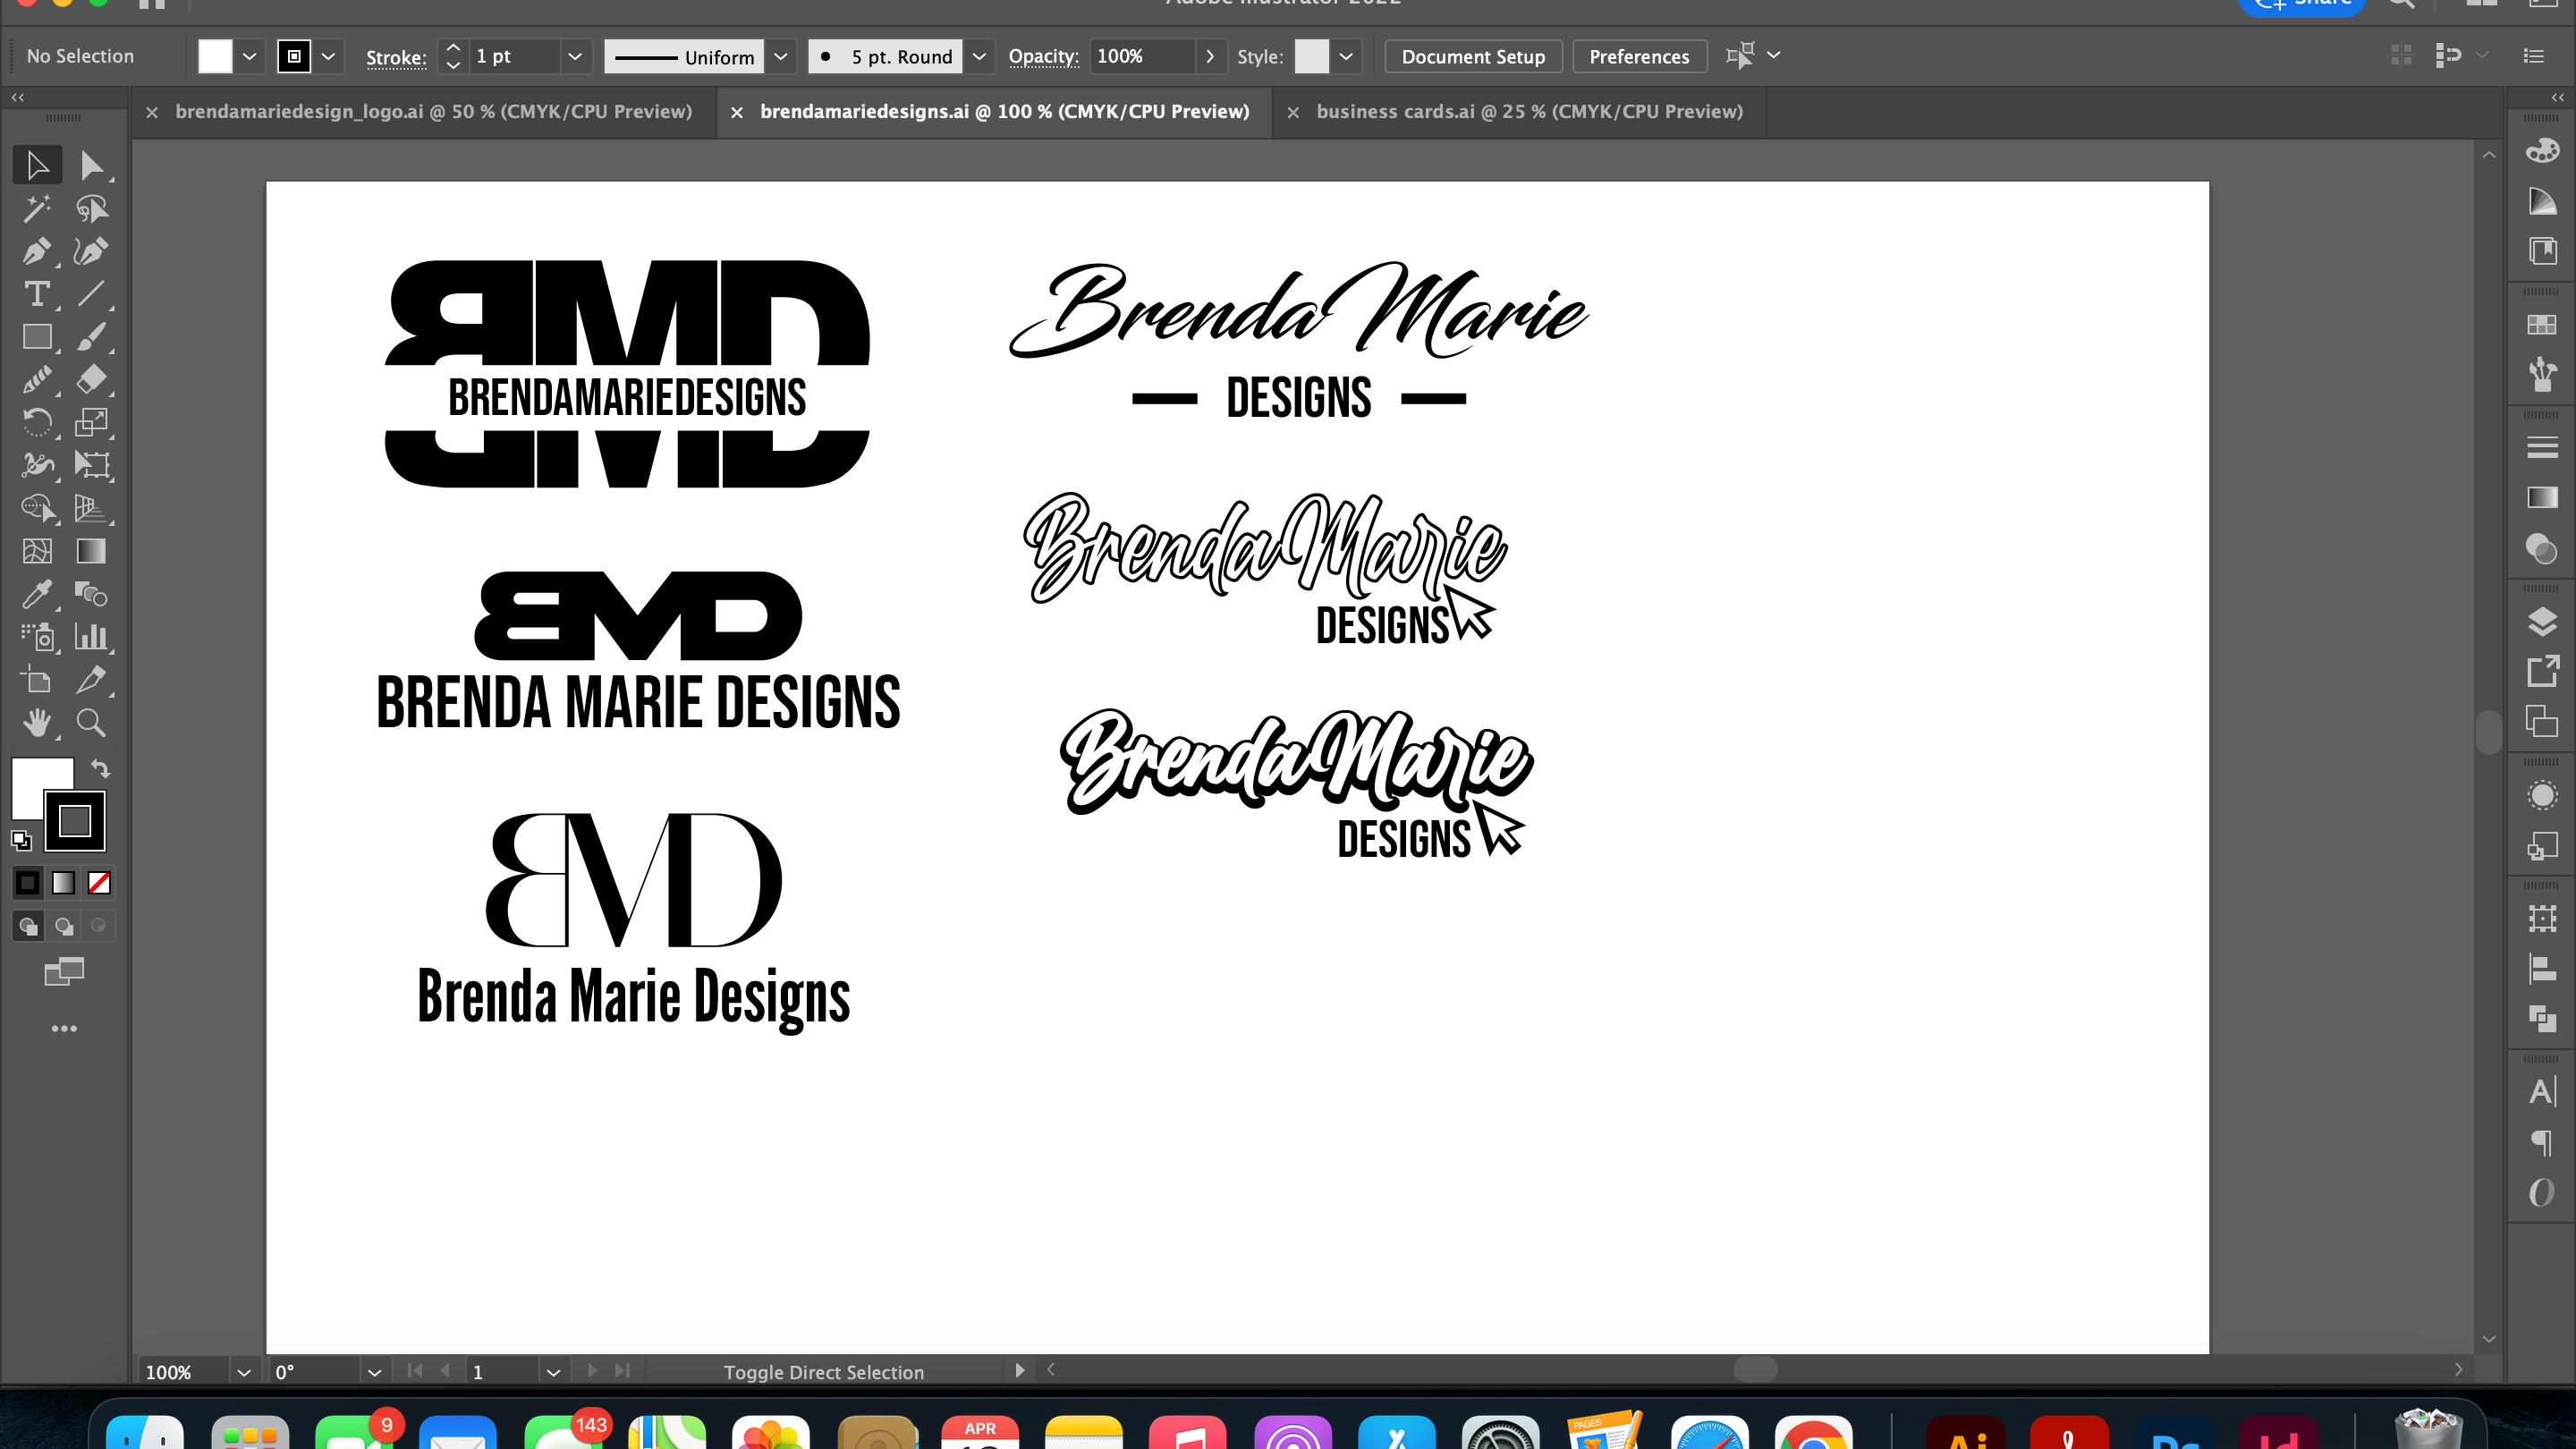The image size is (2576, 1449).
Task: Set paint type to None
Action: point(99,883)
